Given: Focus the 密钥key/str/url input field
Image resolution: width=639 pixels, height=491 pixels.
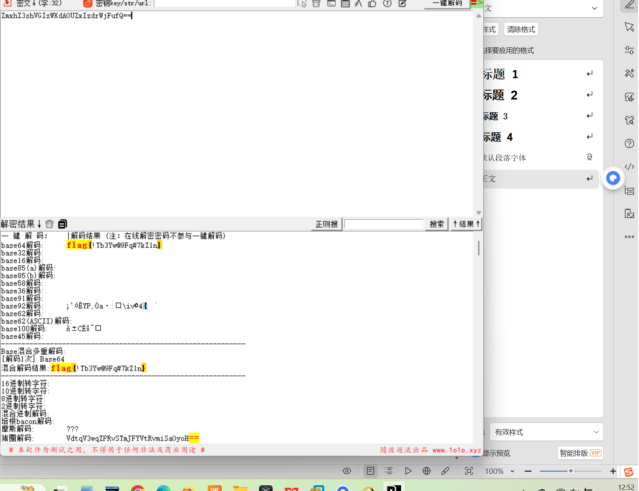Looking at the screenshot, I should tap(225, 4).
